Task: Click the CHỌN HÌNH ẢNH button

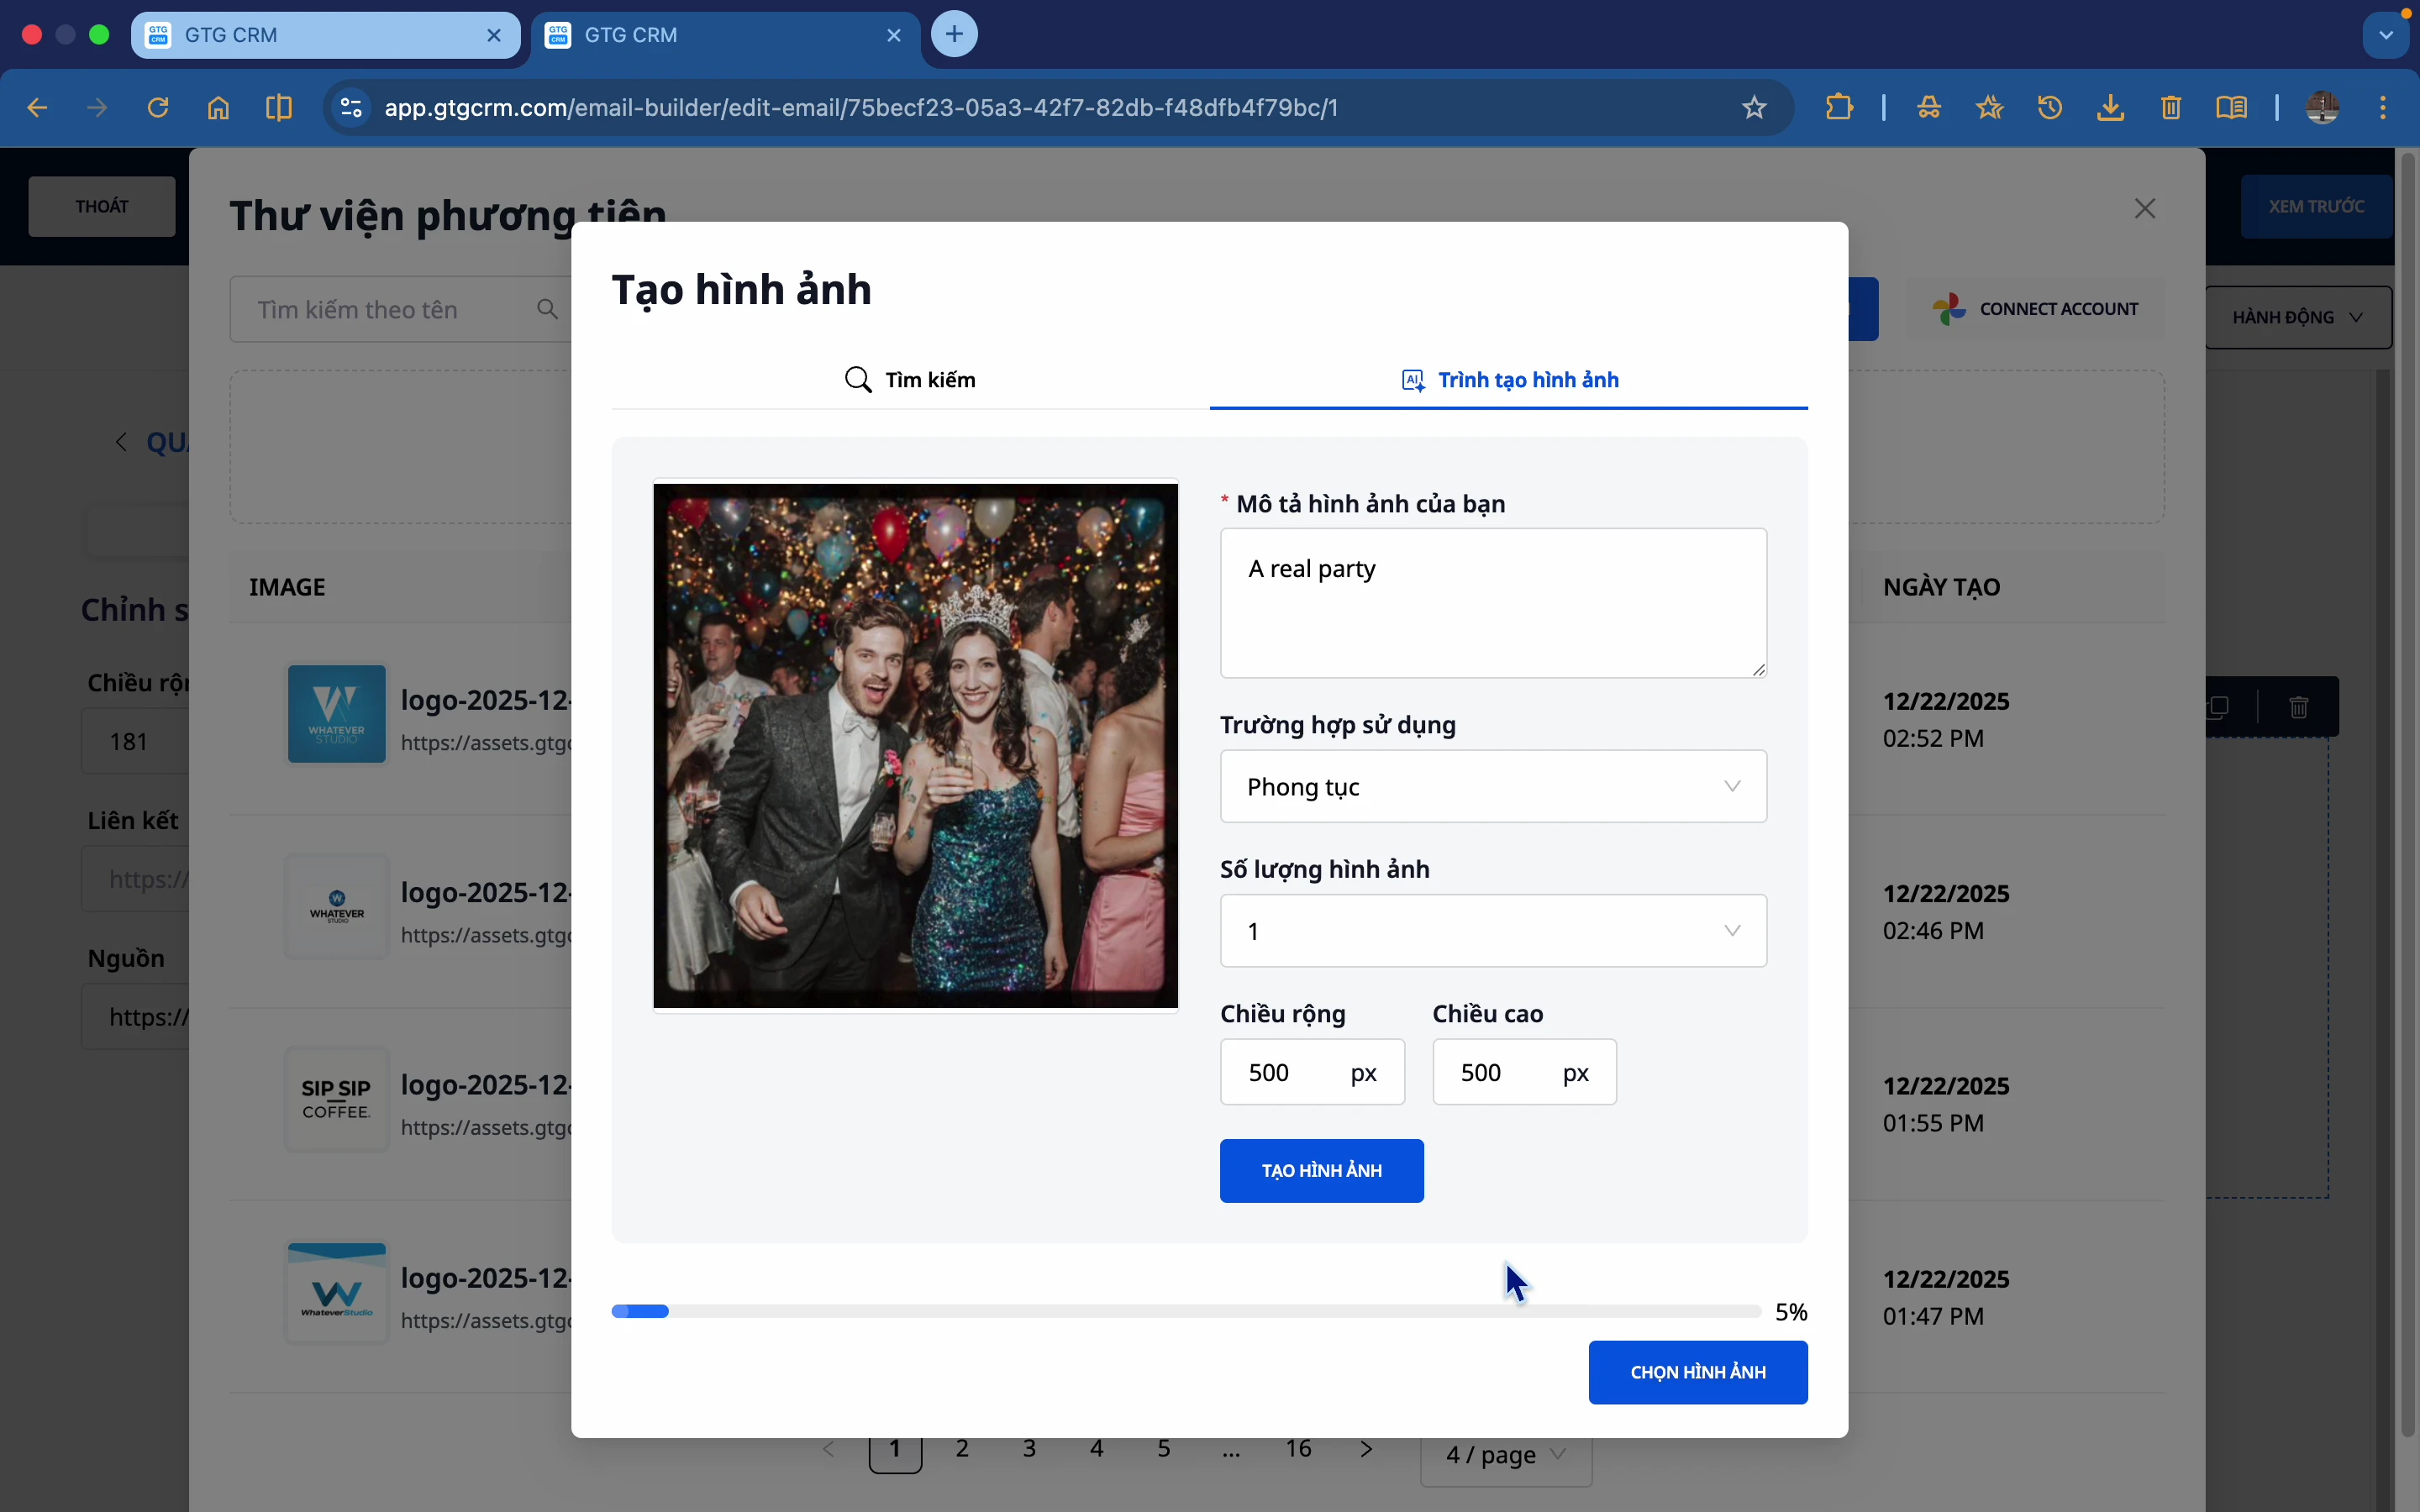Action: [1697, 1372]
